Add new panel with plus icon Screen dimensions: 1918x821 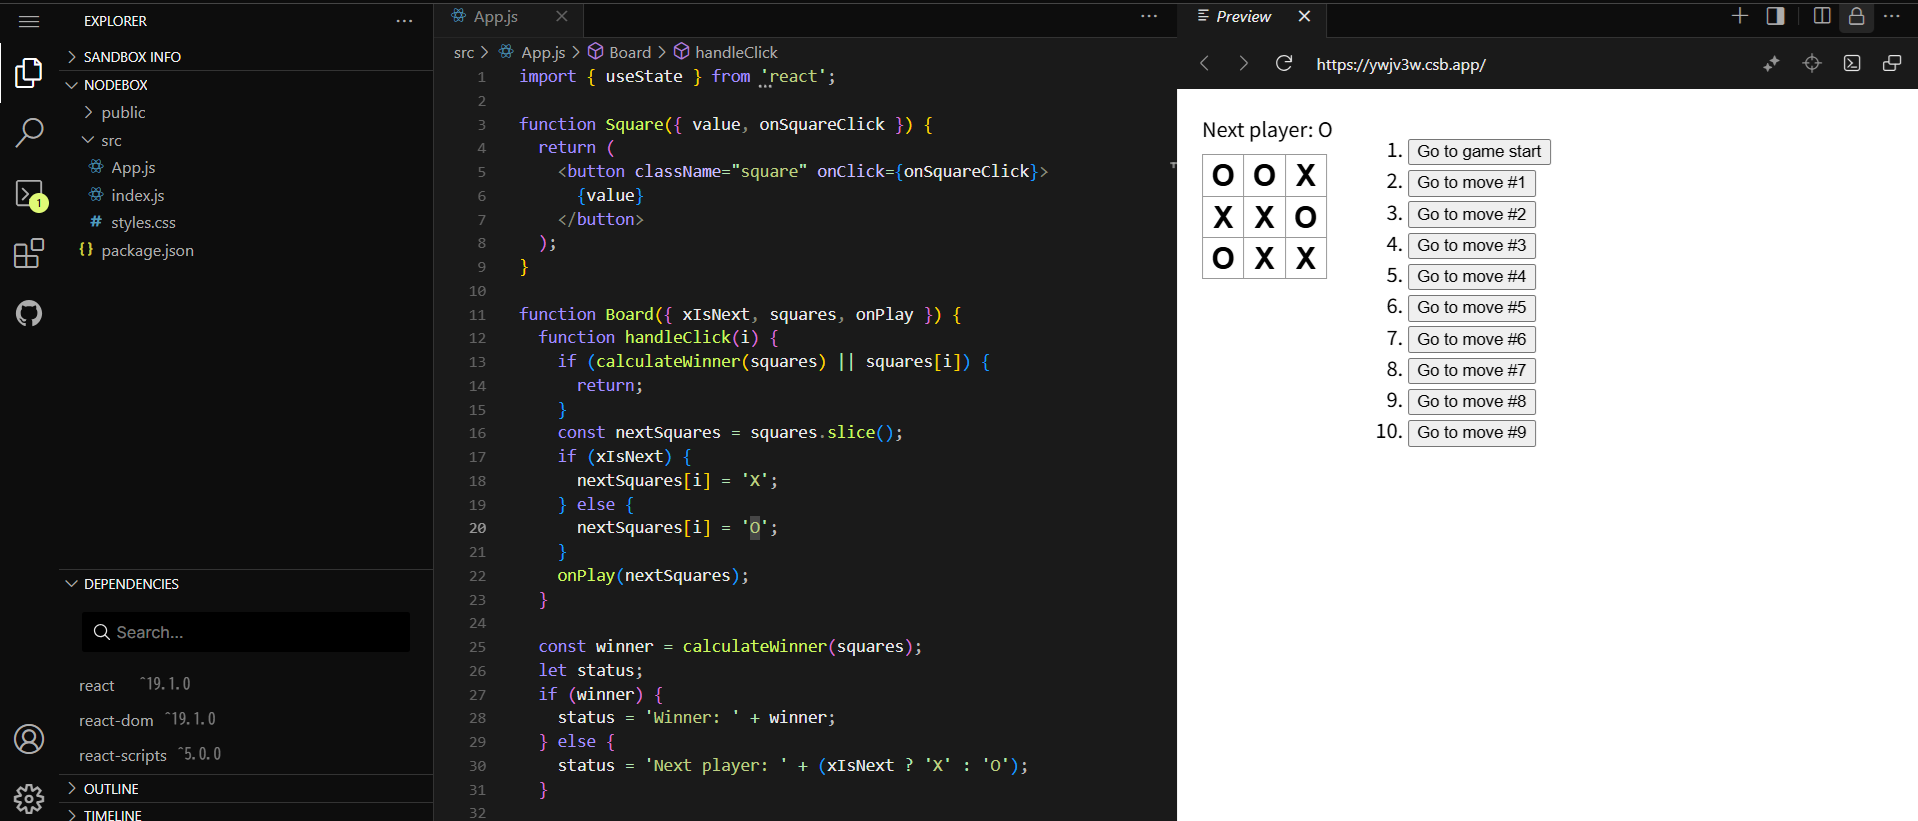[x=1740, y=16]
